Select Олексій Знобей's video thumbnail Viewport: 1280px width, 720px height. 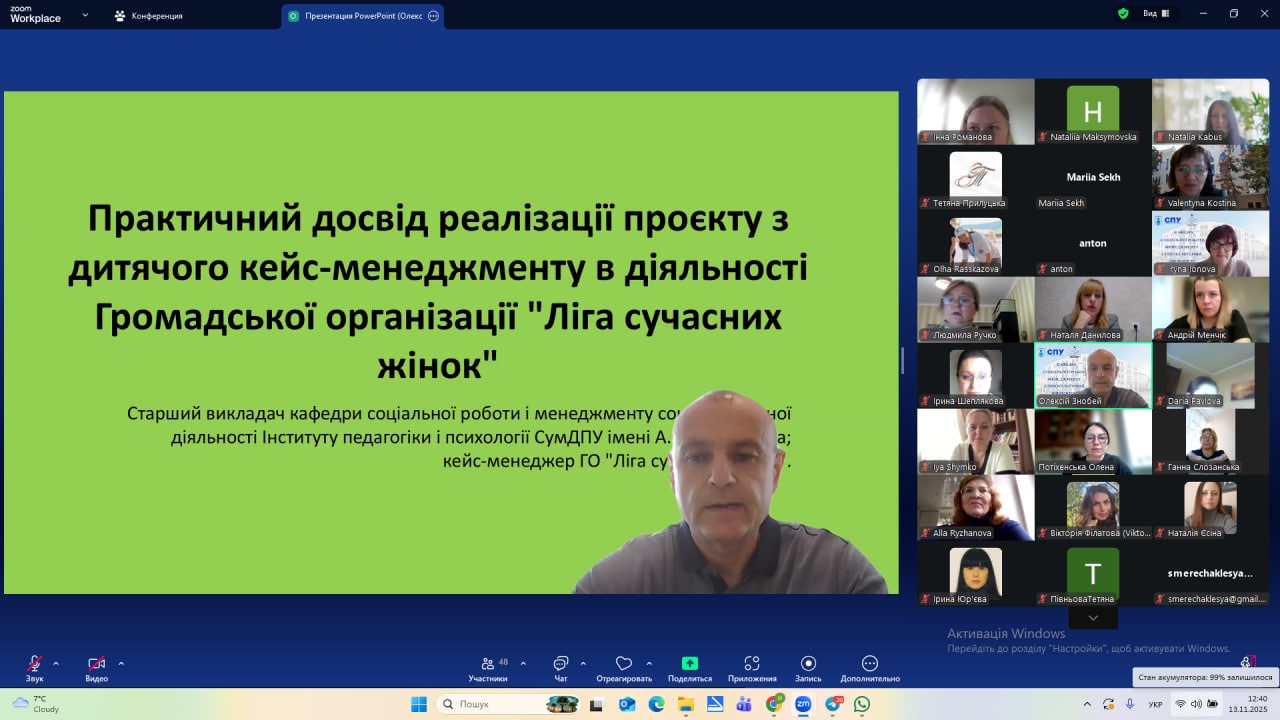1093,375
